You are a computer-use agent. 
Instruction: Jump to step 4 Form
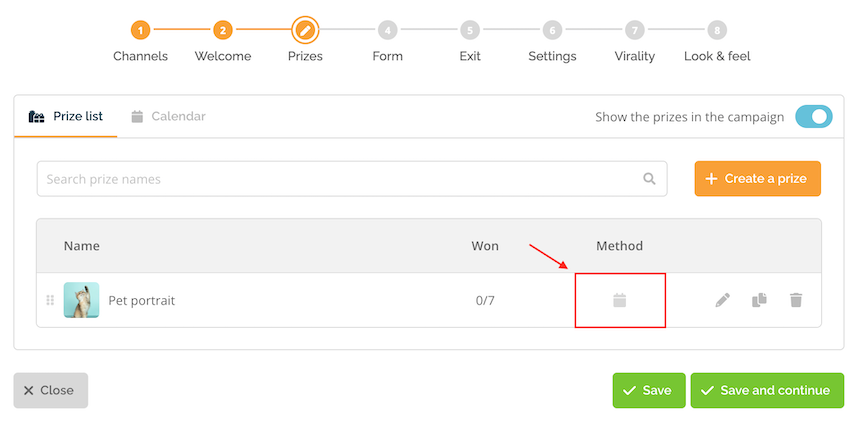coord(388,30)
